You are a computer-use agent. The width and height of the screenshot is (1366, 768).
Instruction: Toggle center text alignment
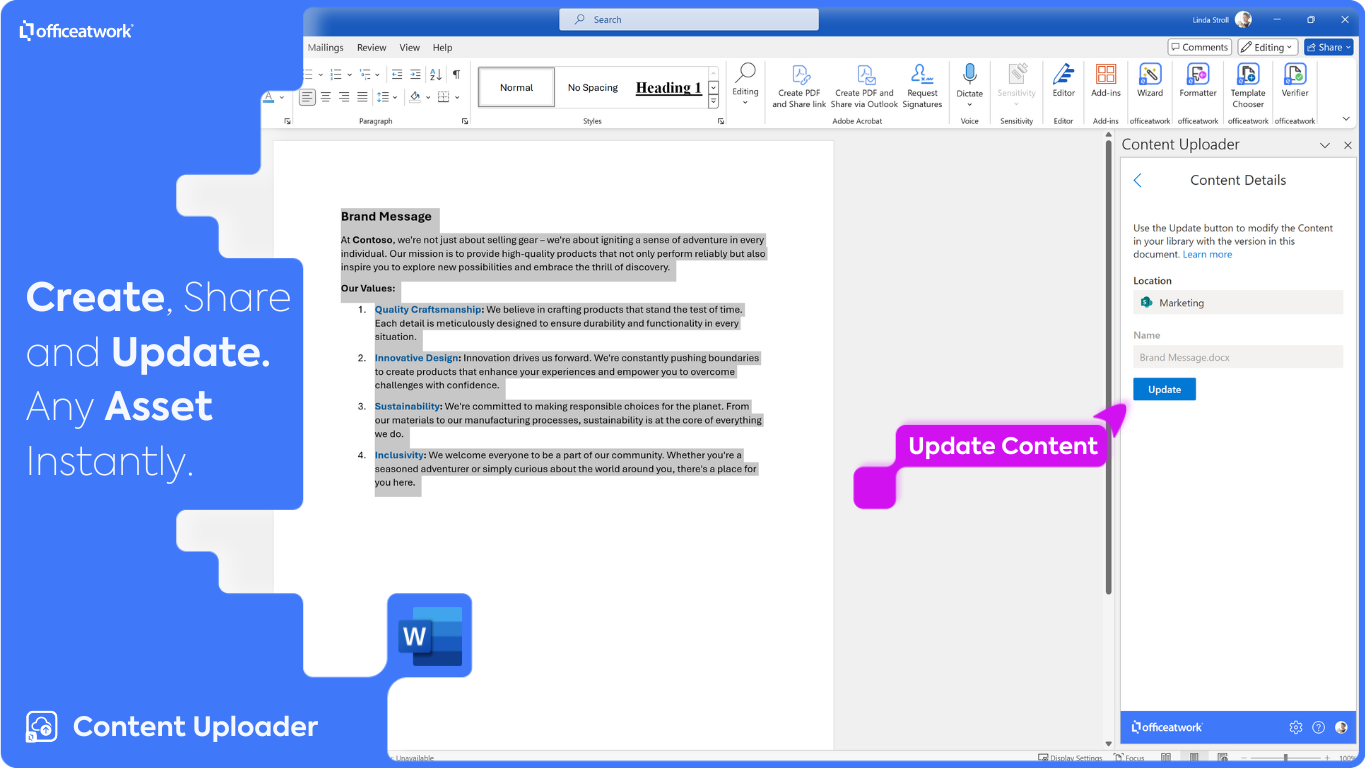[x=326, y=97]
